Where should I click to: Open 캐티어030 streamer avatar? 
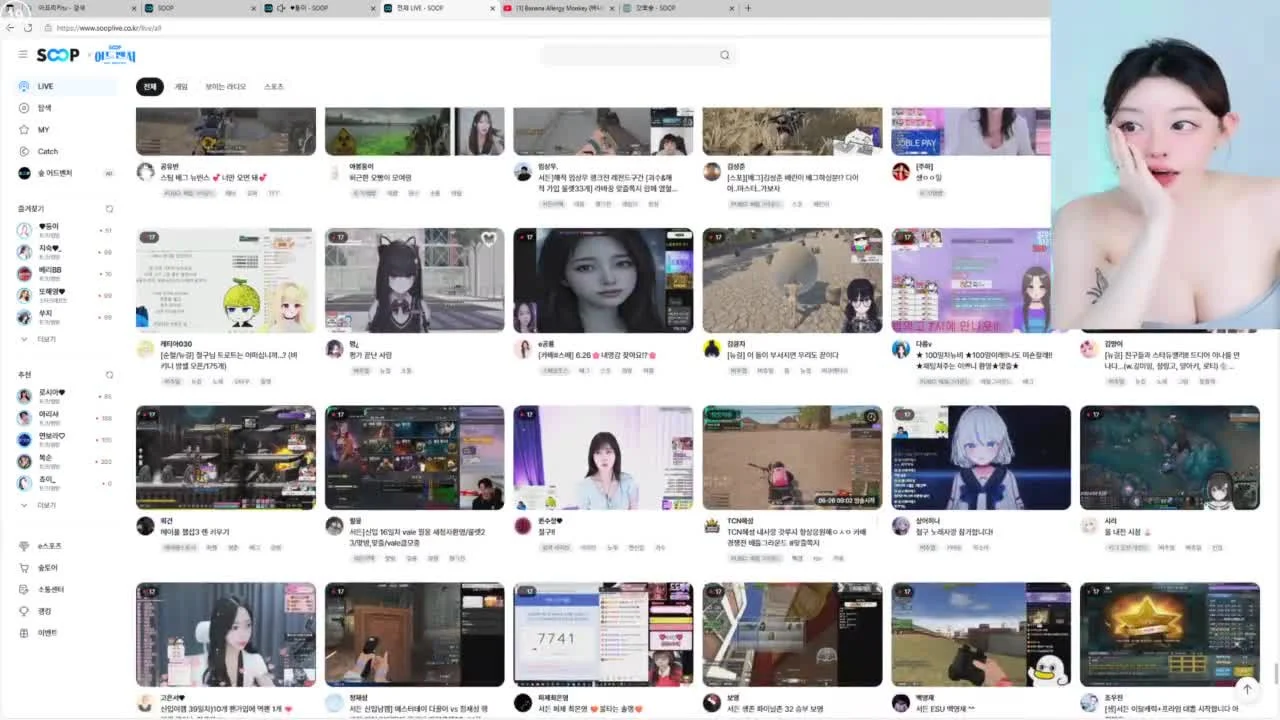[145, 349]
